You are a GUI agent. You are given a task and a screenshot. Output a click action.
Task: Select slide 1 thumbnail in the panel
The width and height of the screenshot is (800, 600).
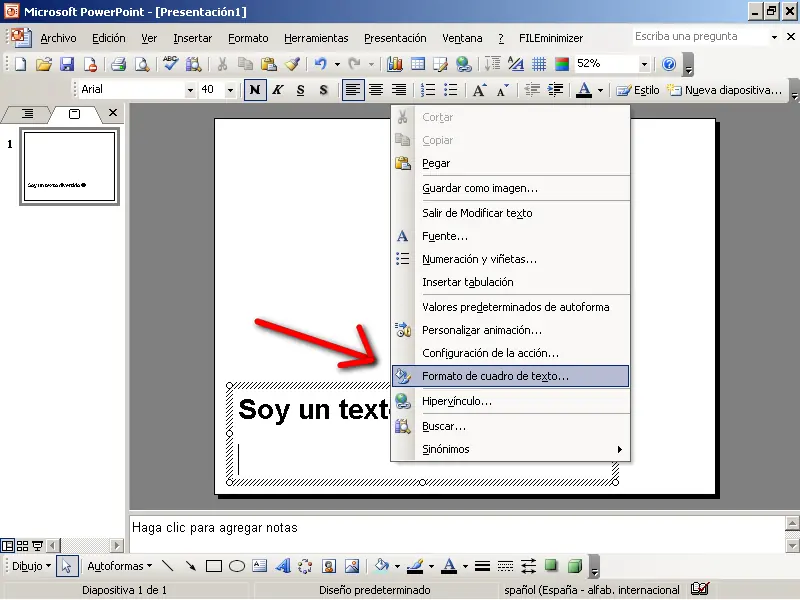[x=69, y=167]
